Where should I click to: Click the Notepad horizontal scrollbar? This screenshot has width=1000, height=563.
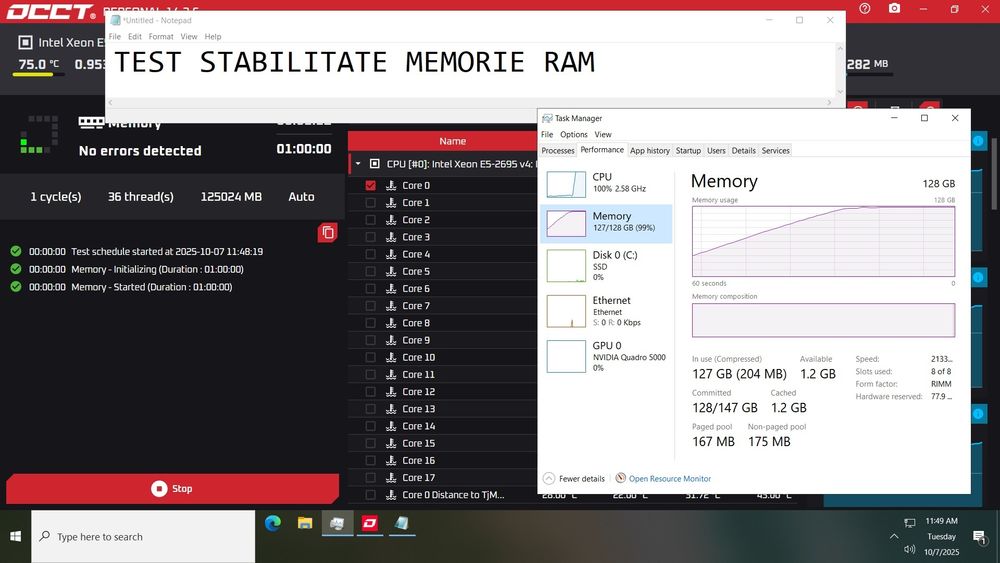(472, 102)
